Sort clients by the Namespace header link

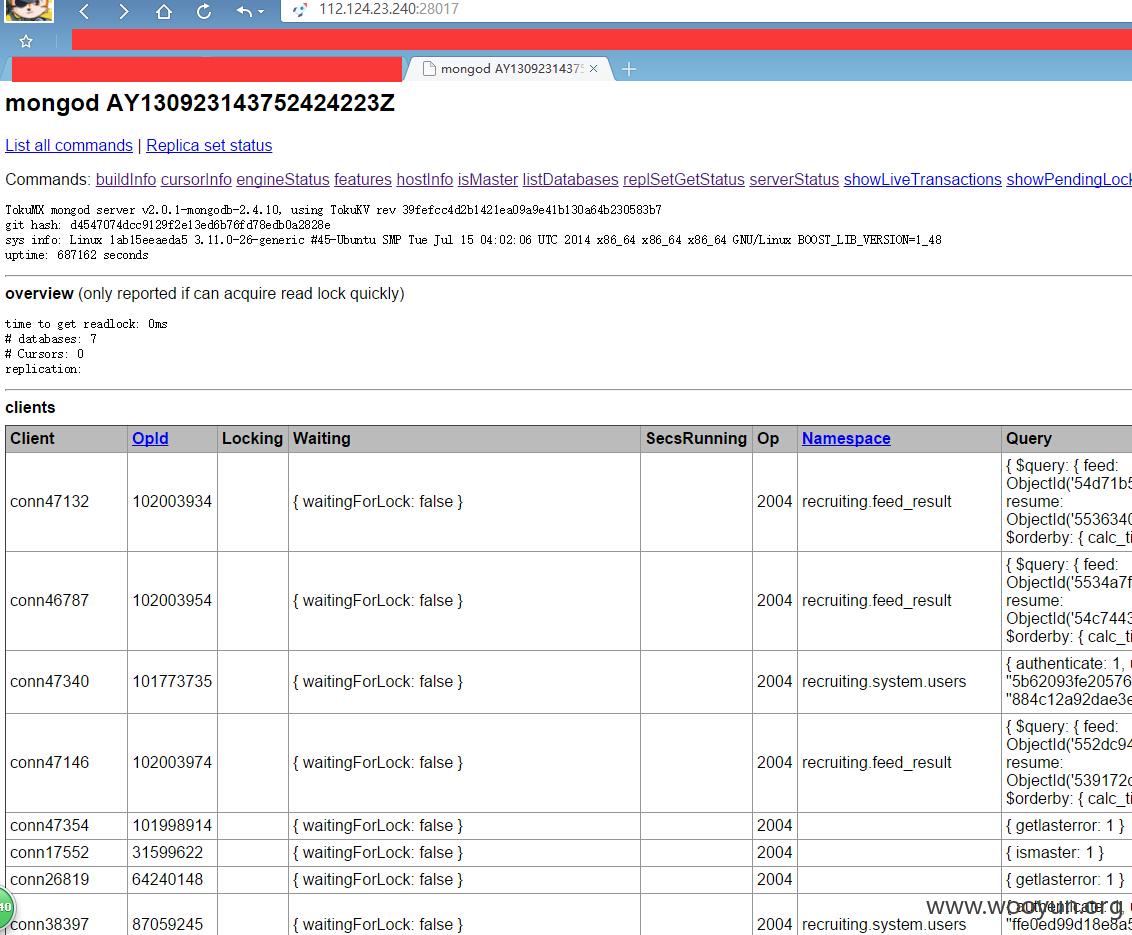pyautogui.click(x=846, y=438)
